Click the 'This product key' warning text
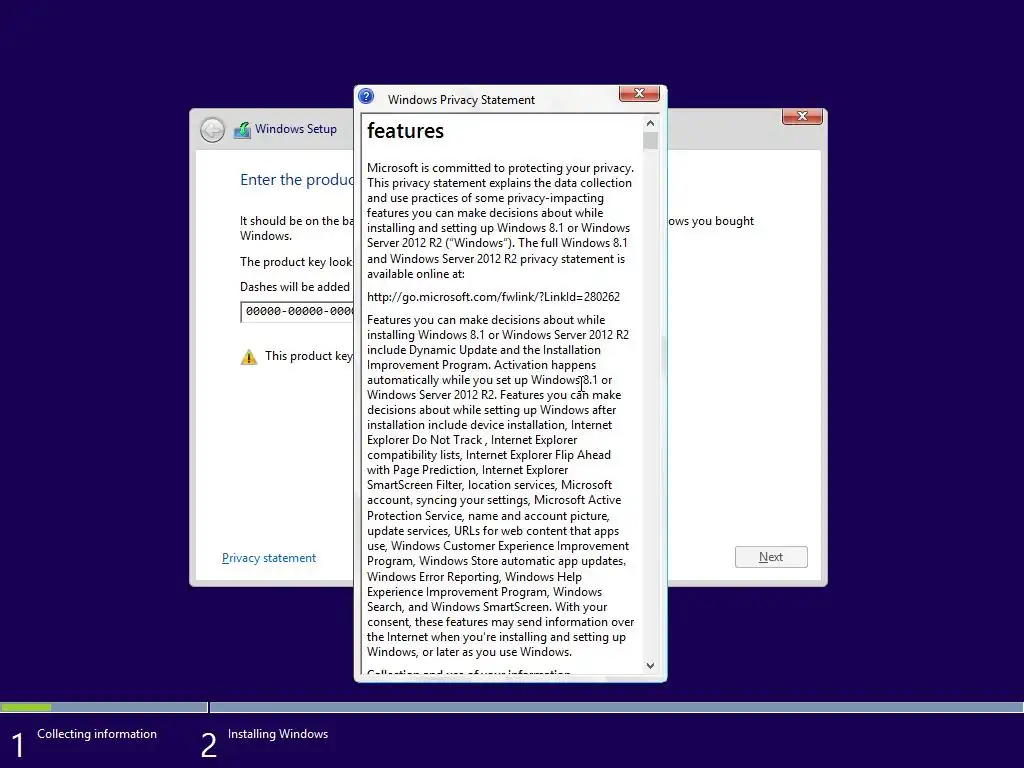 (309, 356)
